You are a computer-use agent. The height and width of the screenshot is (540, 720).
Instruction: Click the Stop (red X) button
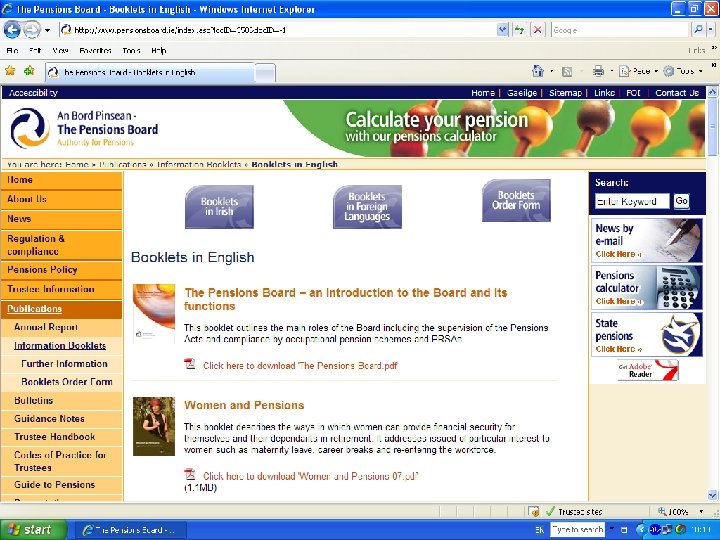click(537, 30)
